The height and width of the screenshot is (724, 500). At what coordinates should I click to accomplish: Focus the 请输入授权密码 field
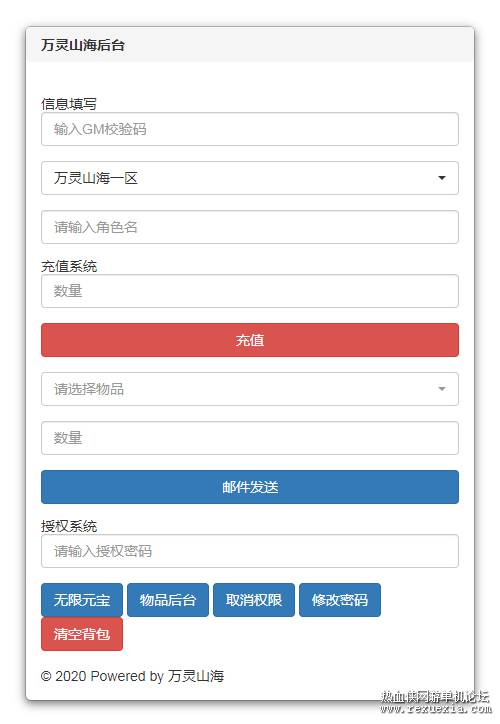click(249, 551)
